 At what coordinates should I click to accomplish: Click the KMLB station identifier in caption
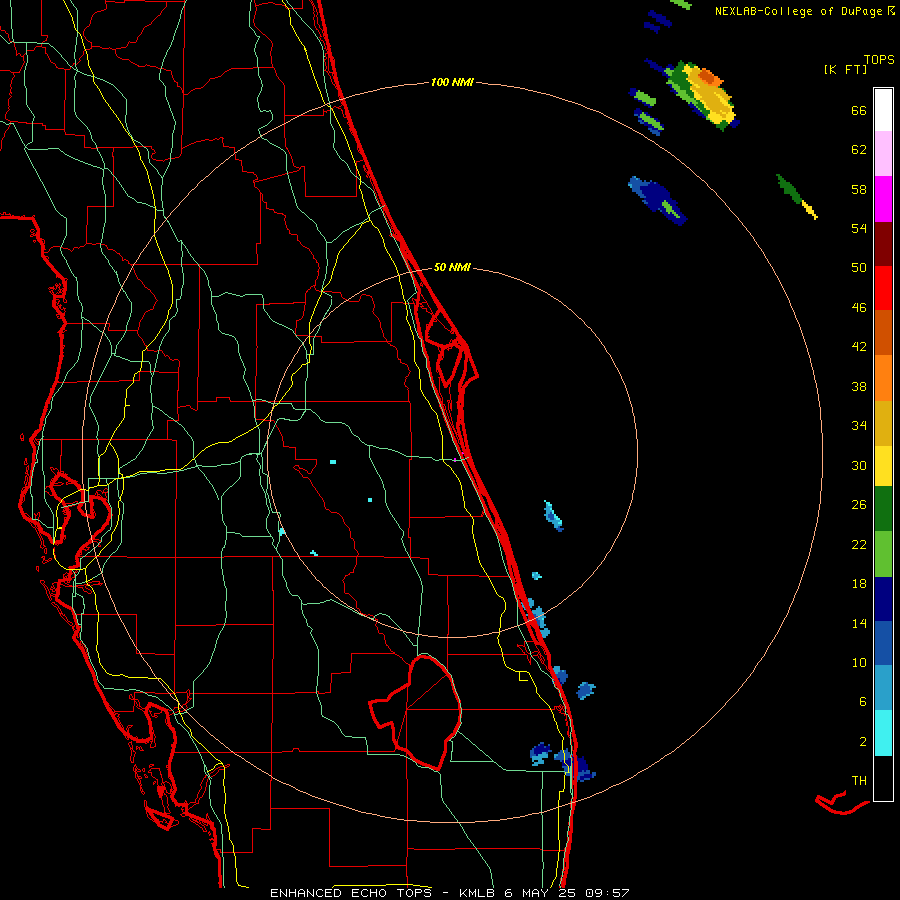coord(476,893)
